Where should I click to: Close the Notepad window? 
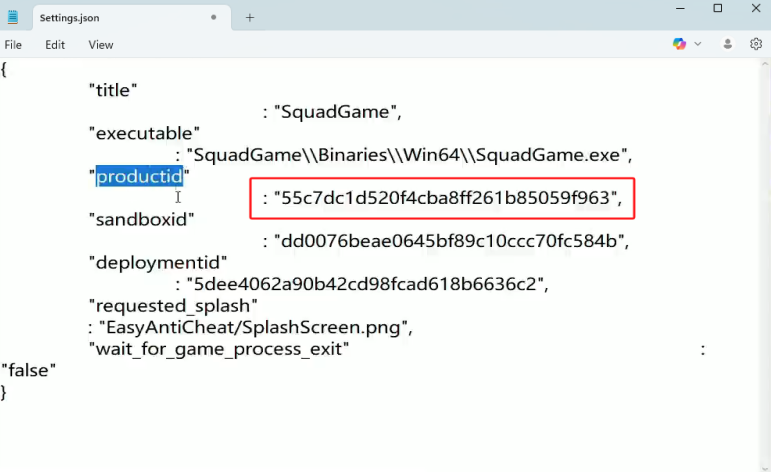[754, 9]
